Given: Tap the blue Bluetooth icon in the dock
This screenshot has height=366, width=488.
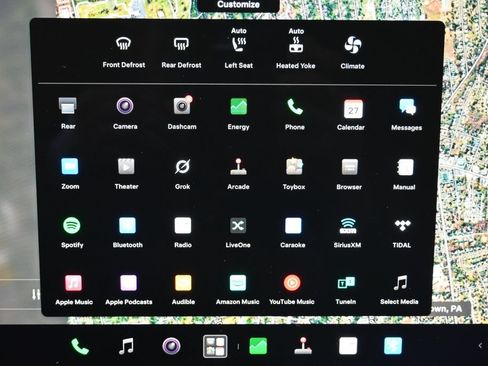Looking at the screenshot, I should click(393, 346).
